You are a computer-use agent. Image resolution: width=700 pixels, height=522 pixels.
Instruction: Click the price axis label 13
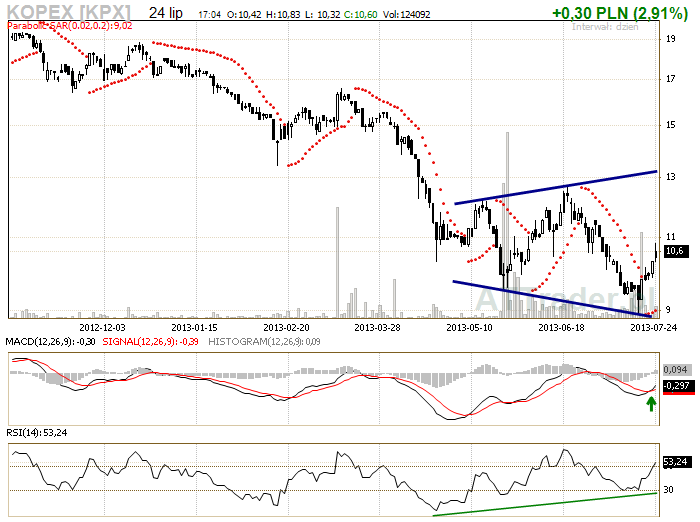671,177
